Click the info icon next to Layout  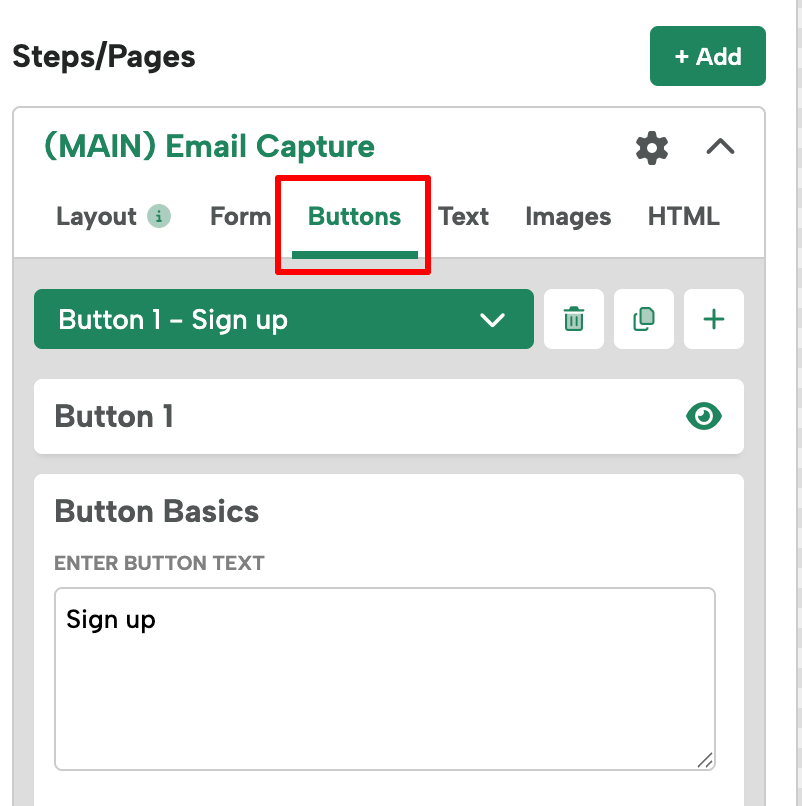[160, 216]
